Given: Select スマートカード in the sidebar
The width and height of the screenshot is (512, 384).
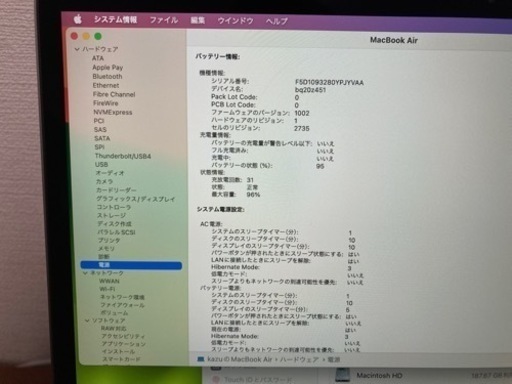Looking at the screenshot, I should pyautogui.click(x=121, y=359).
